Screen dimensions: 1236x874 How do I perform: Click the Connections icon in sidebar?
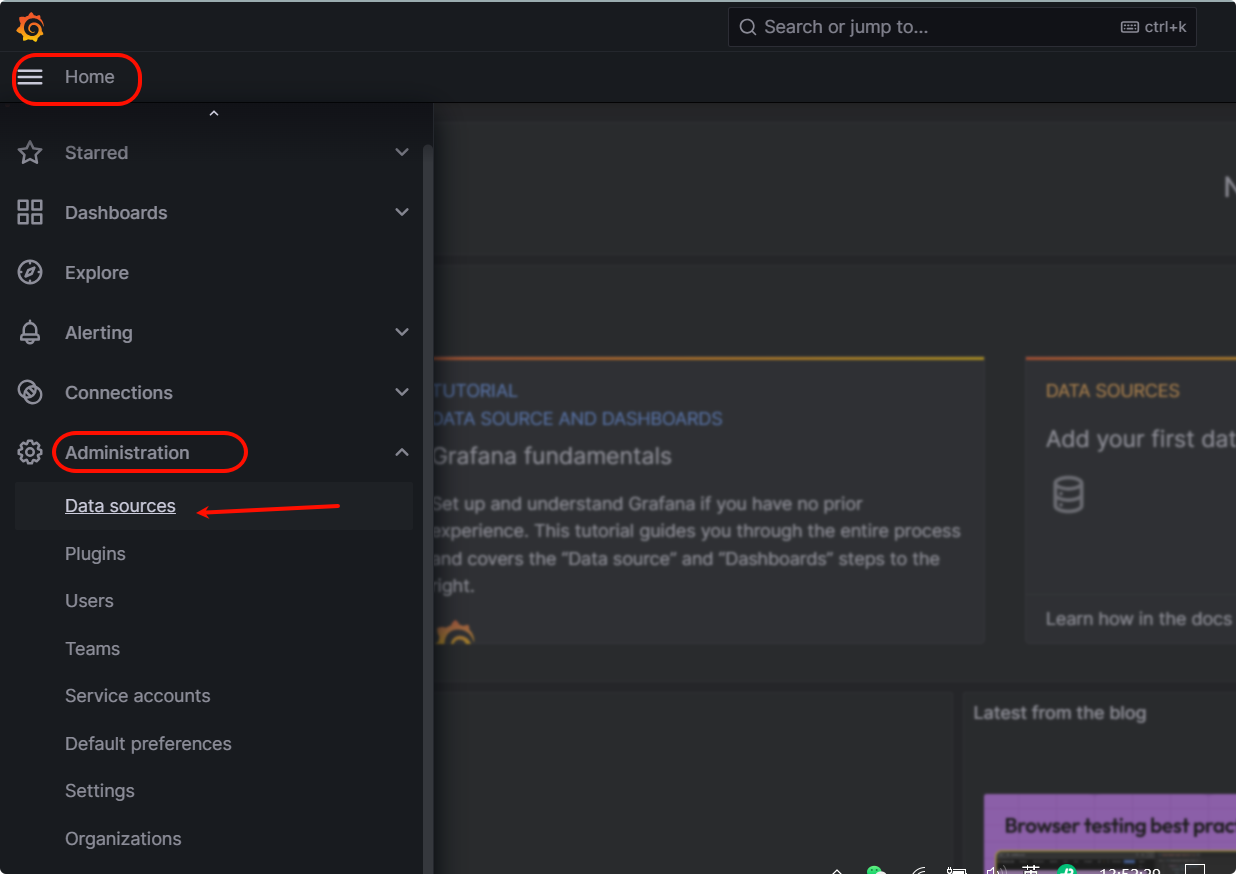click(30, 393)
